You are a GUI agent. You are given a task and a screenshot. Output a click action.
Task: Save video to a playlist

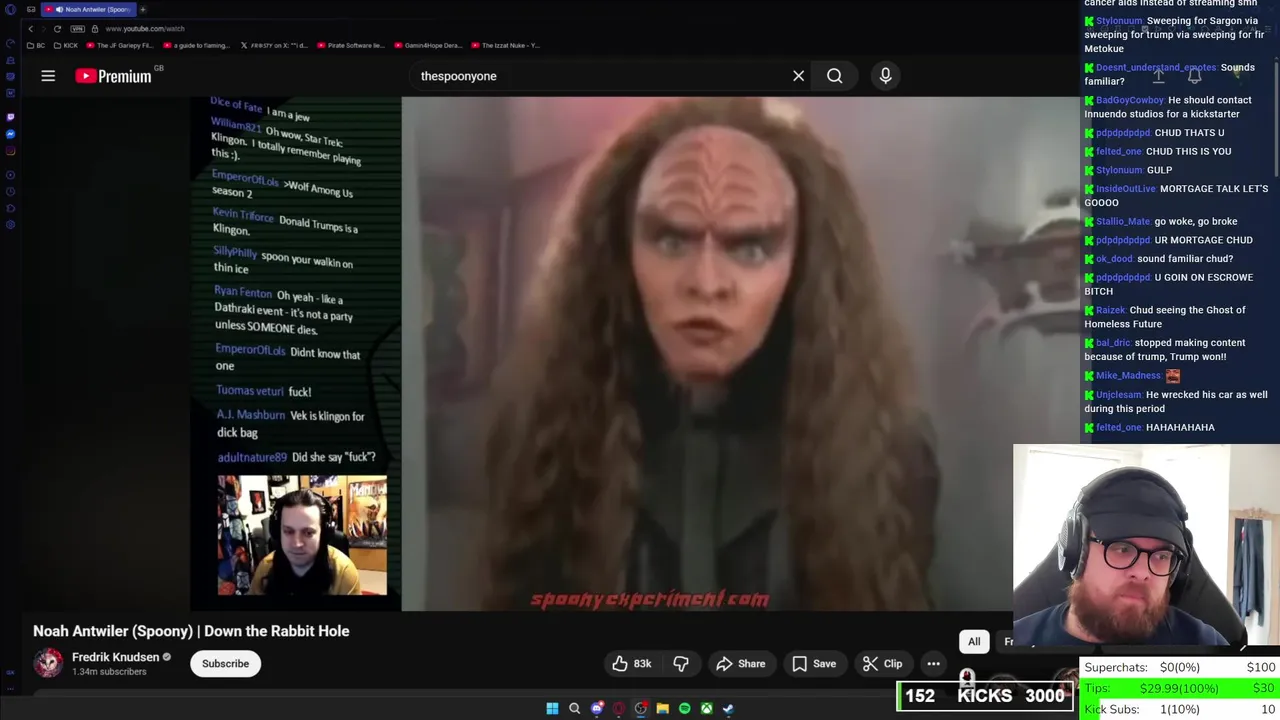pyautogui.click(x=814, y=664)
